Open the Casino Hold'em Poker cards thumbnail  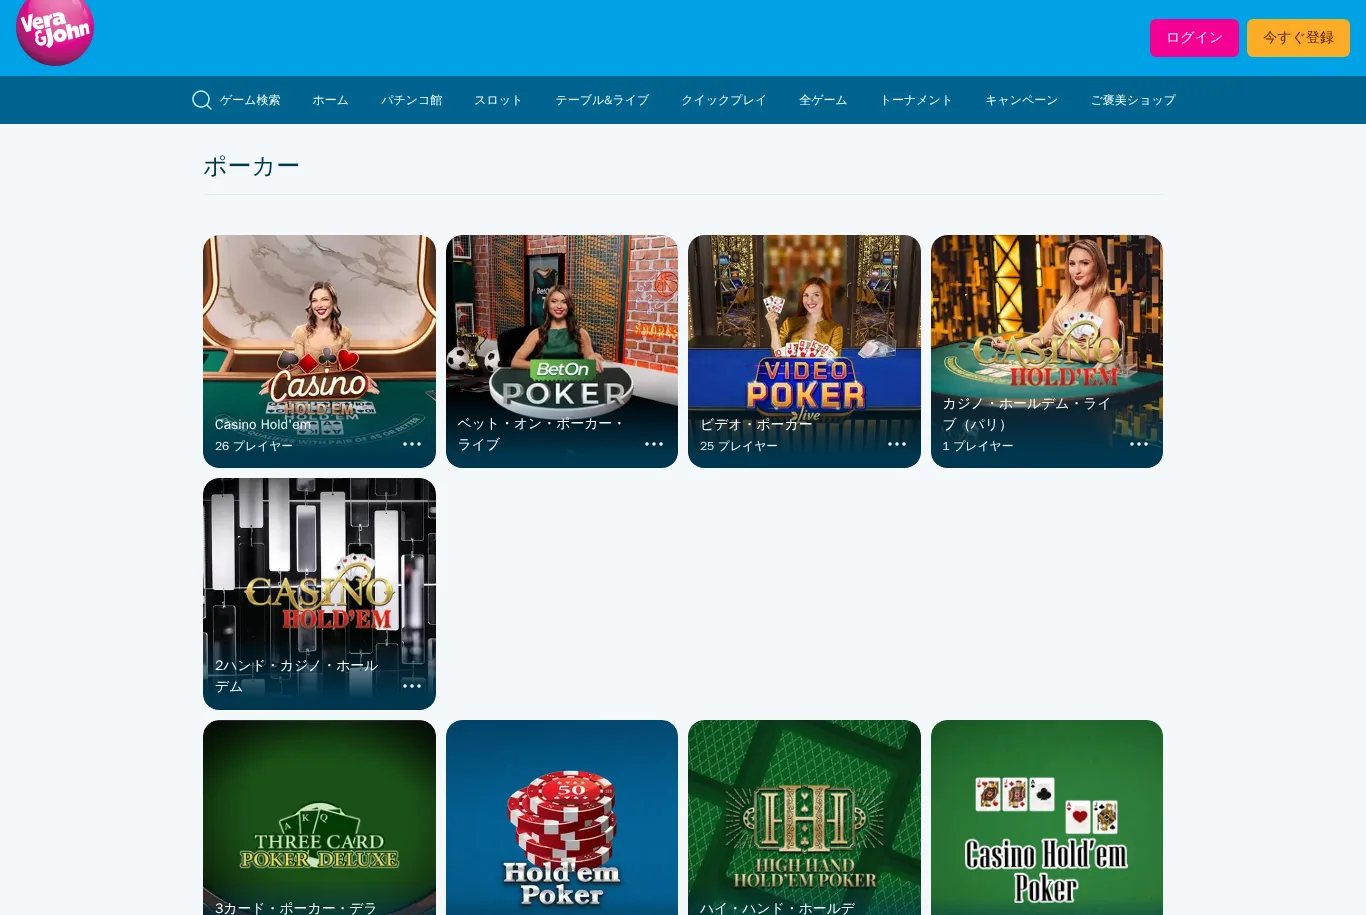pos(1047,818)
